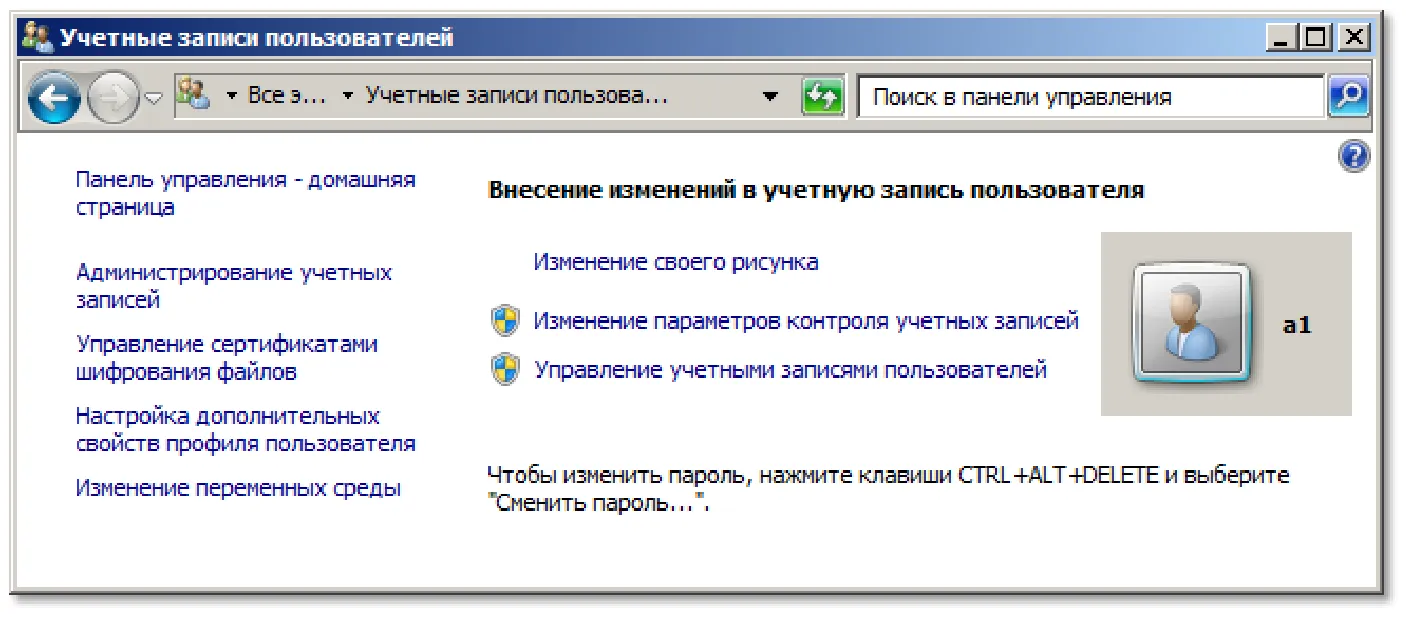The width and height of the screenshot is (1406, 617).
Task: Click 'Управление учетными записями пользователей' link
Action: point(790,370)
